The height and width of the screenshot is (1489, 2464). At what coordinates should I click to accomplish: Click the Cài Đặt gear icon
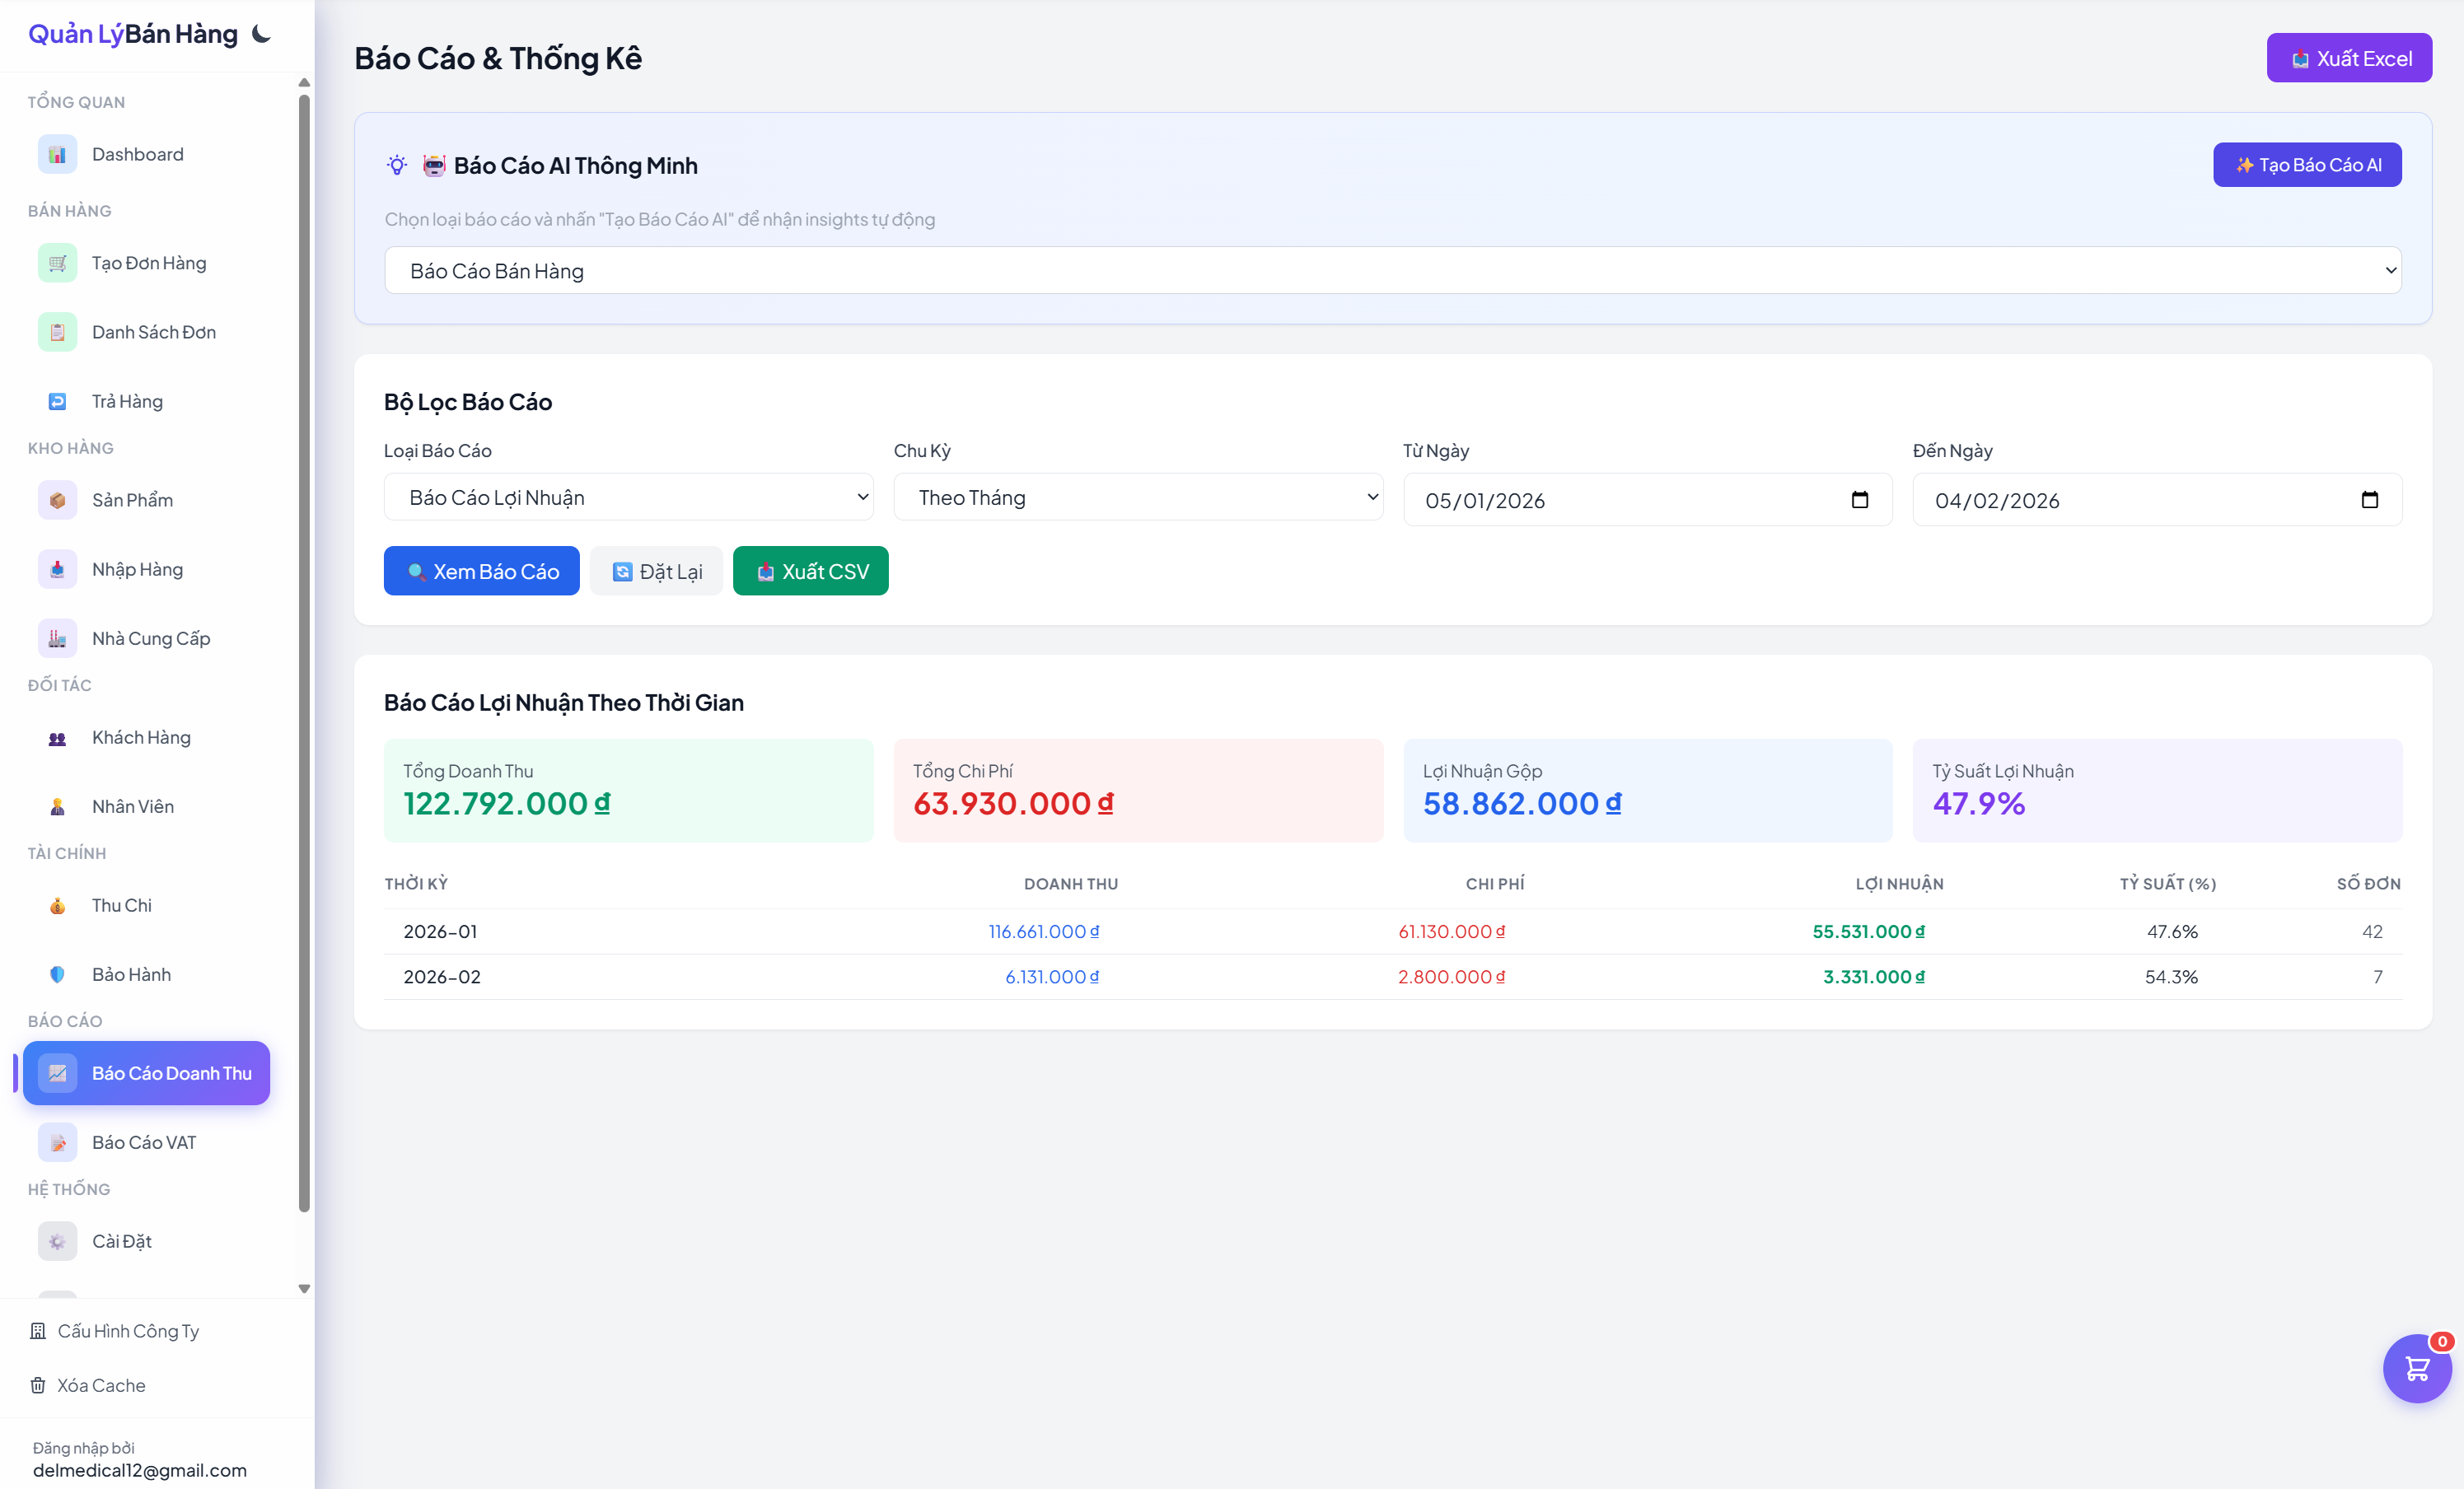pyautogui.click(x=57, y=1241)
